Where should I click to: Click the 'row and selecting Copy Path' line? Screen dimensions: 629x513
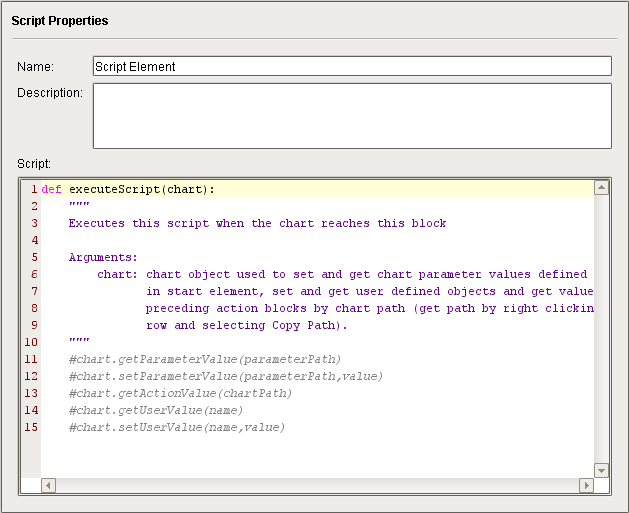click(260, 325)
